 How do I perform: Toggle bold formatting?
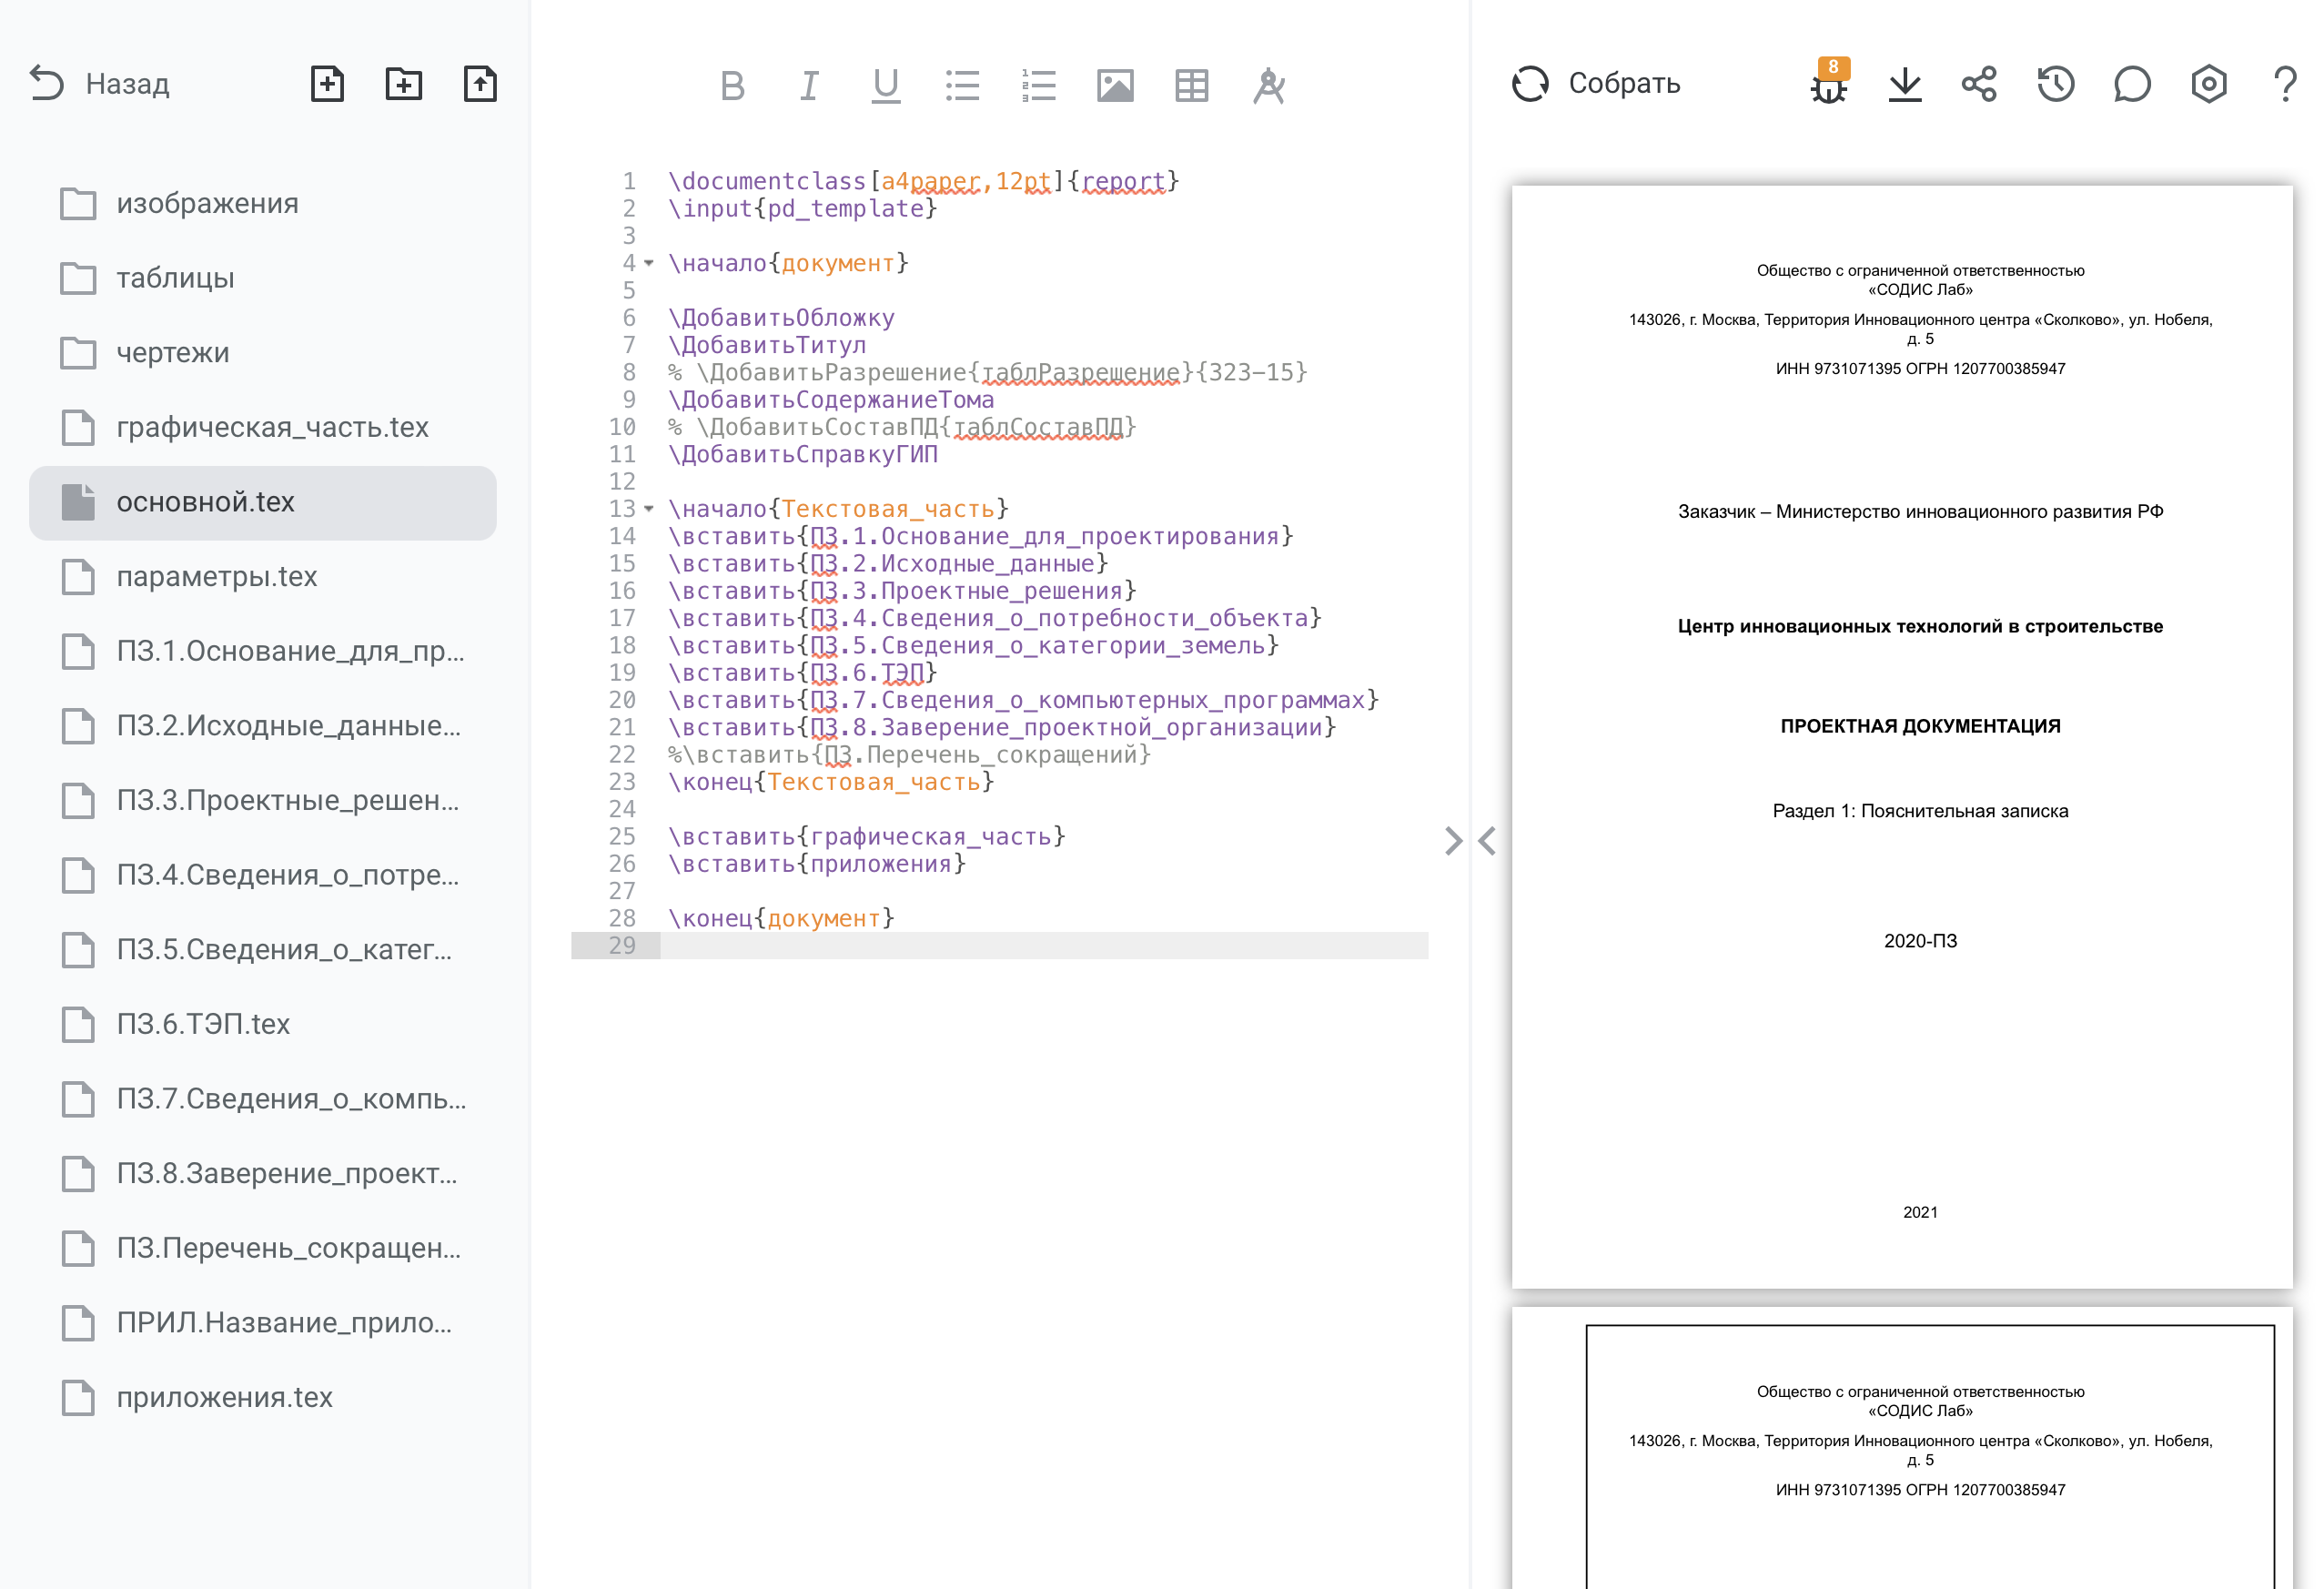point(732,86)
